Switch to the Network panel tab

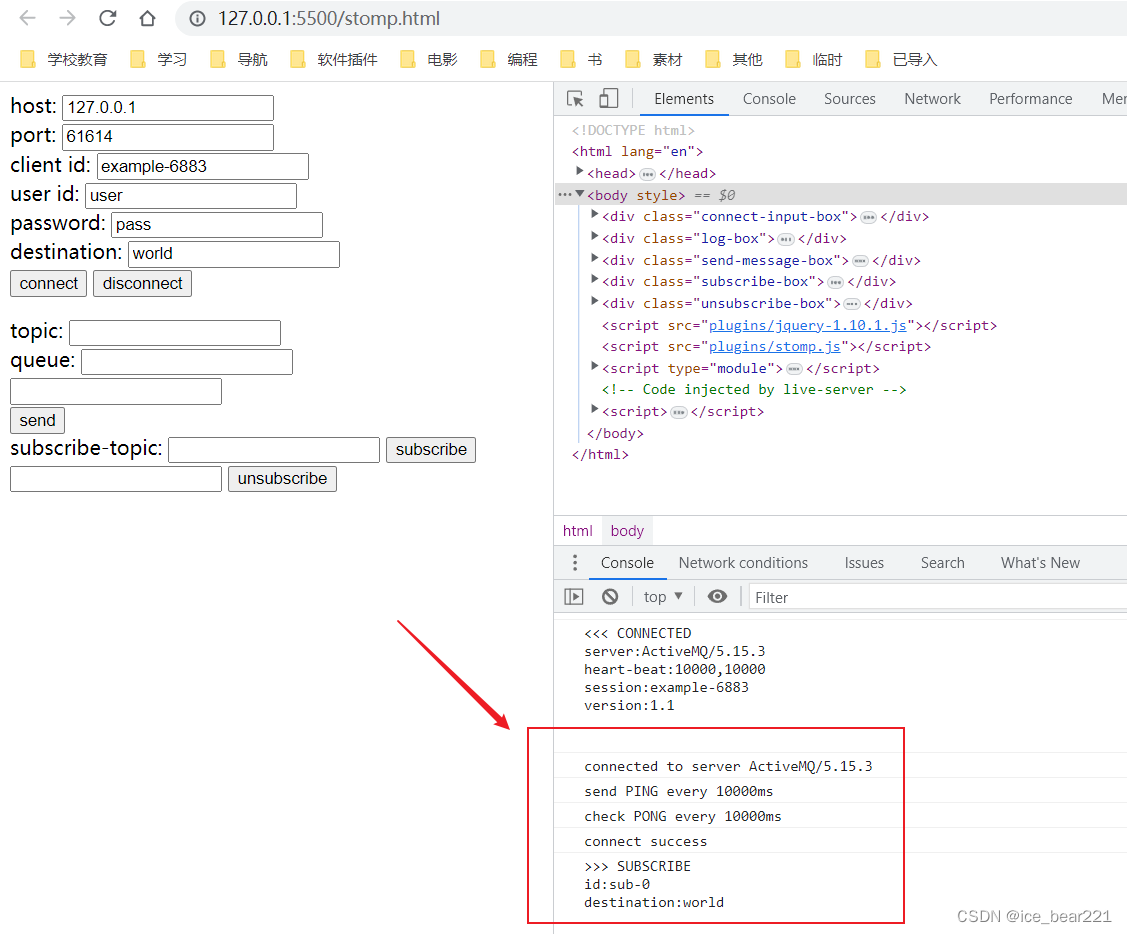[x=932, y=98]
